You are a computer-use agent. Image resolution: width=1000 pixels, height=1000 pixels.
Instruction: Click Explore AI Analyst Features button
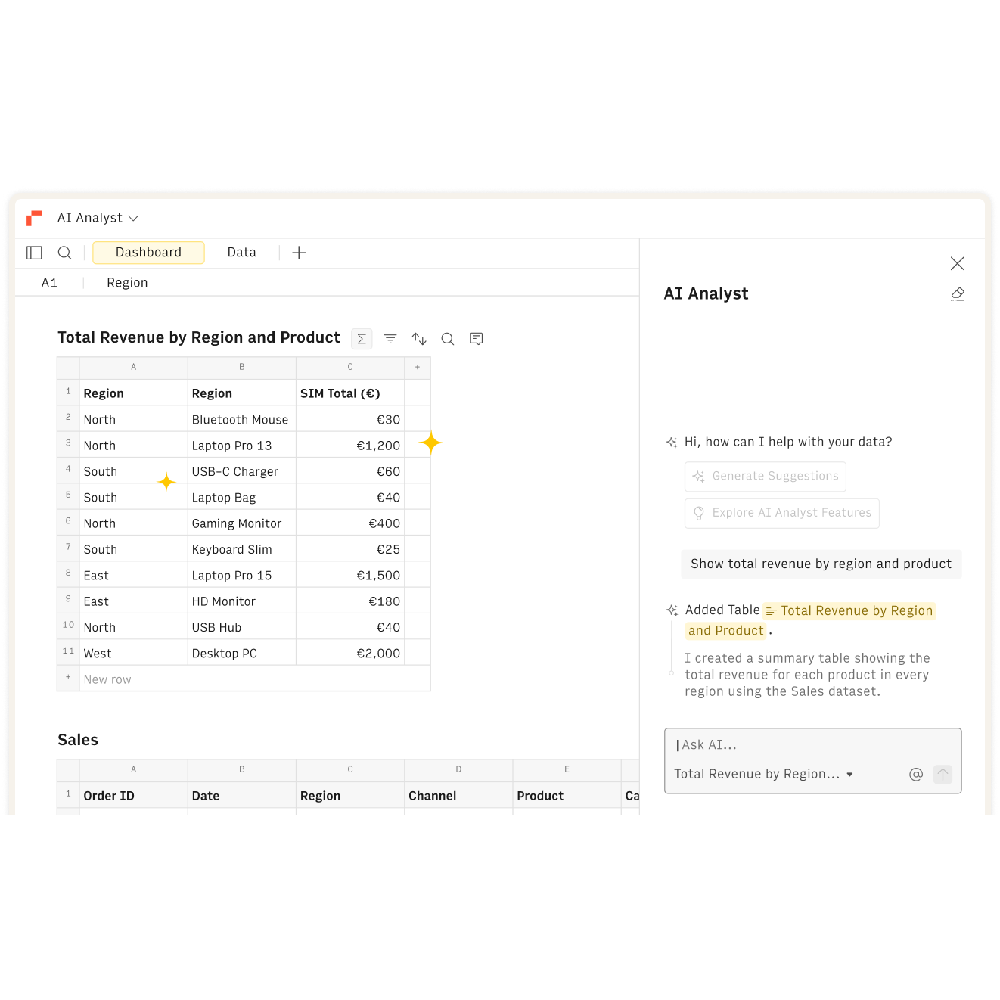point(782,513)
